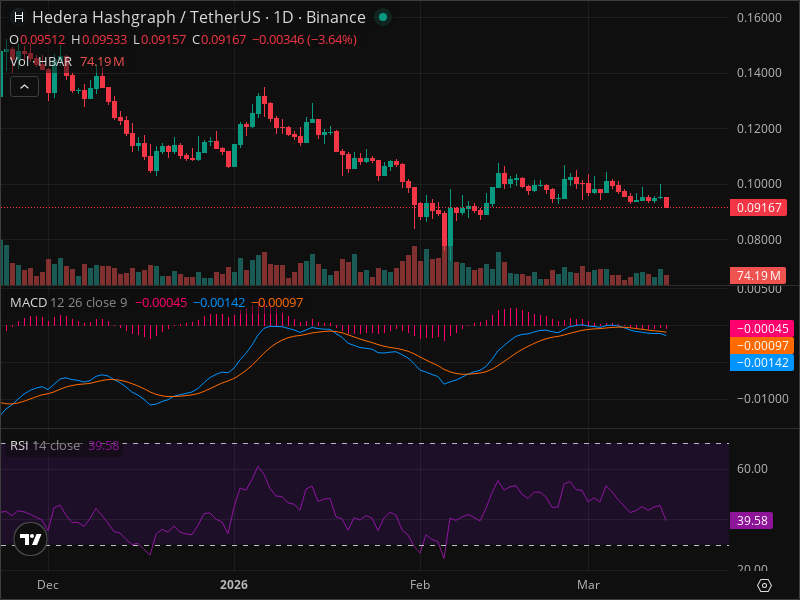
Task: Click the 74.19 M volume axis label
Action: coord(758,276)
